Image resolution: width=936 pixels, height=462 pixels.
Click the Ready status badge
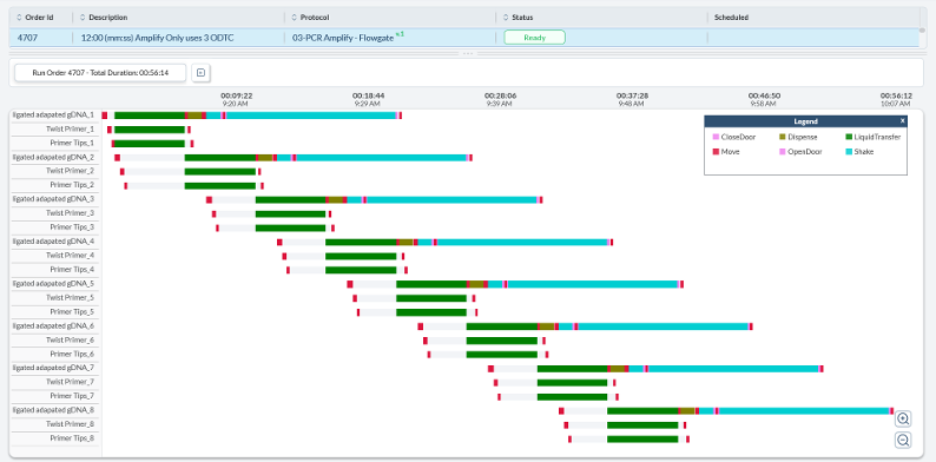point(534,37)
